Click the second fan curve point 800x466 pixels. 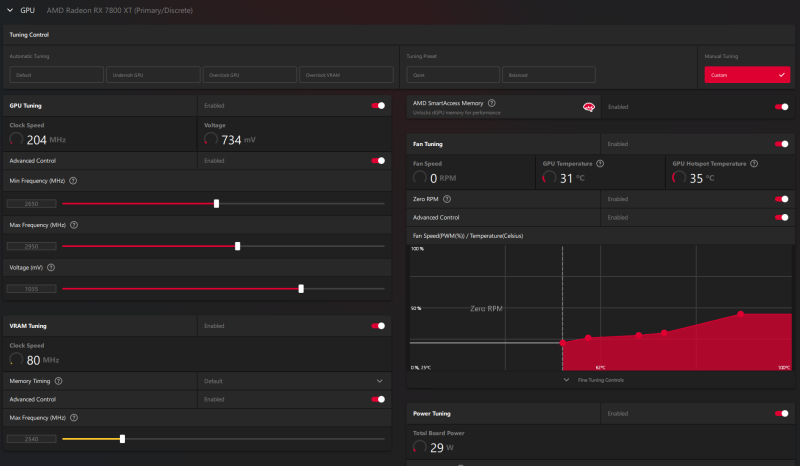coord(588,338)
